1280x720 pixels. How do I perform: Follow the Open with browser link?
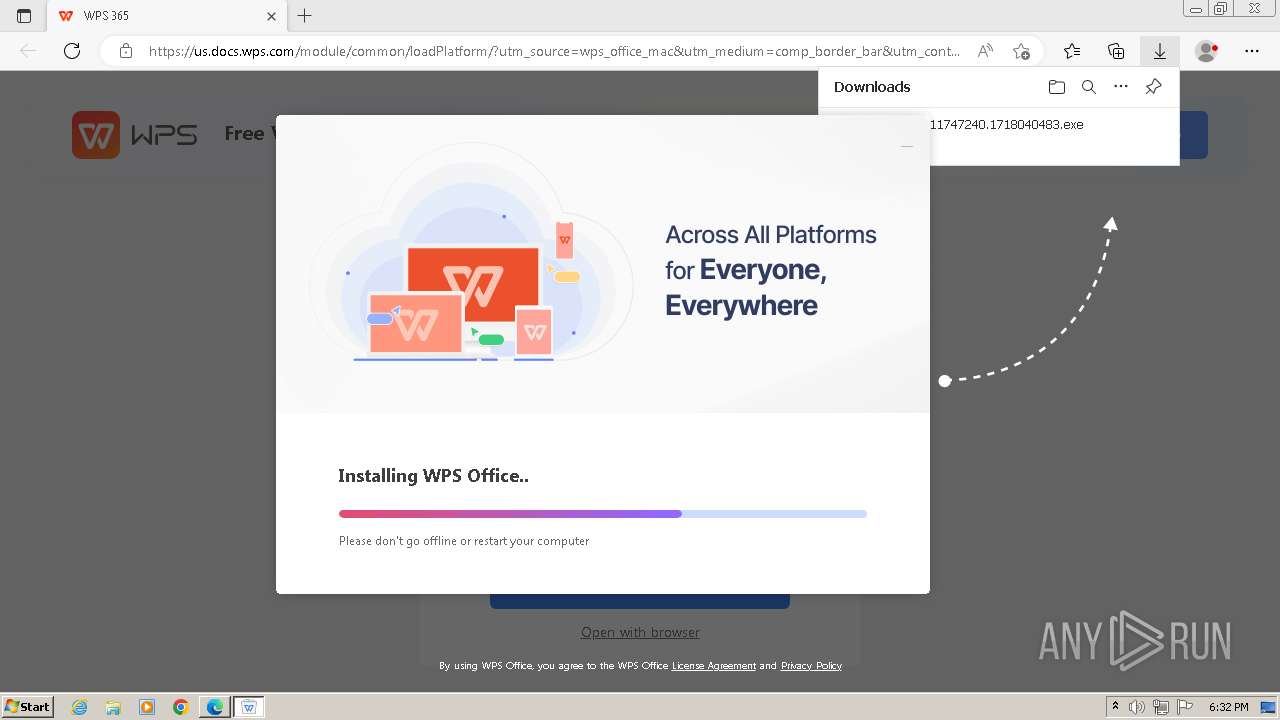click(x=640, y=632)
